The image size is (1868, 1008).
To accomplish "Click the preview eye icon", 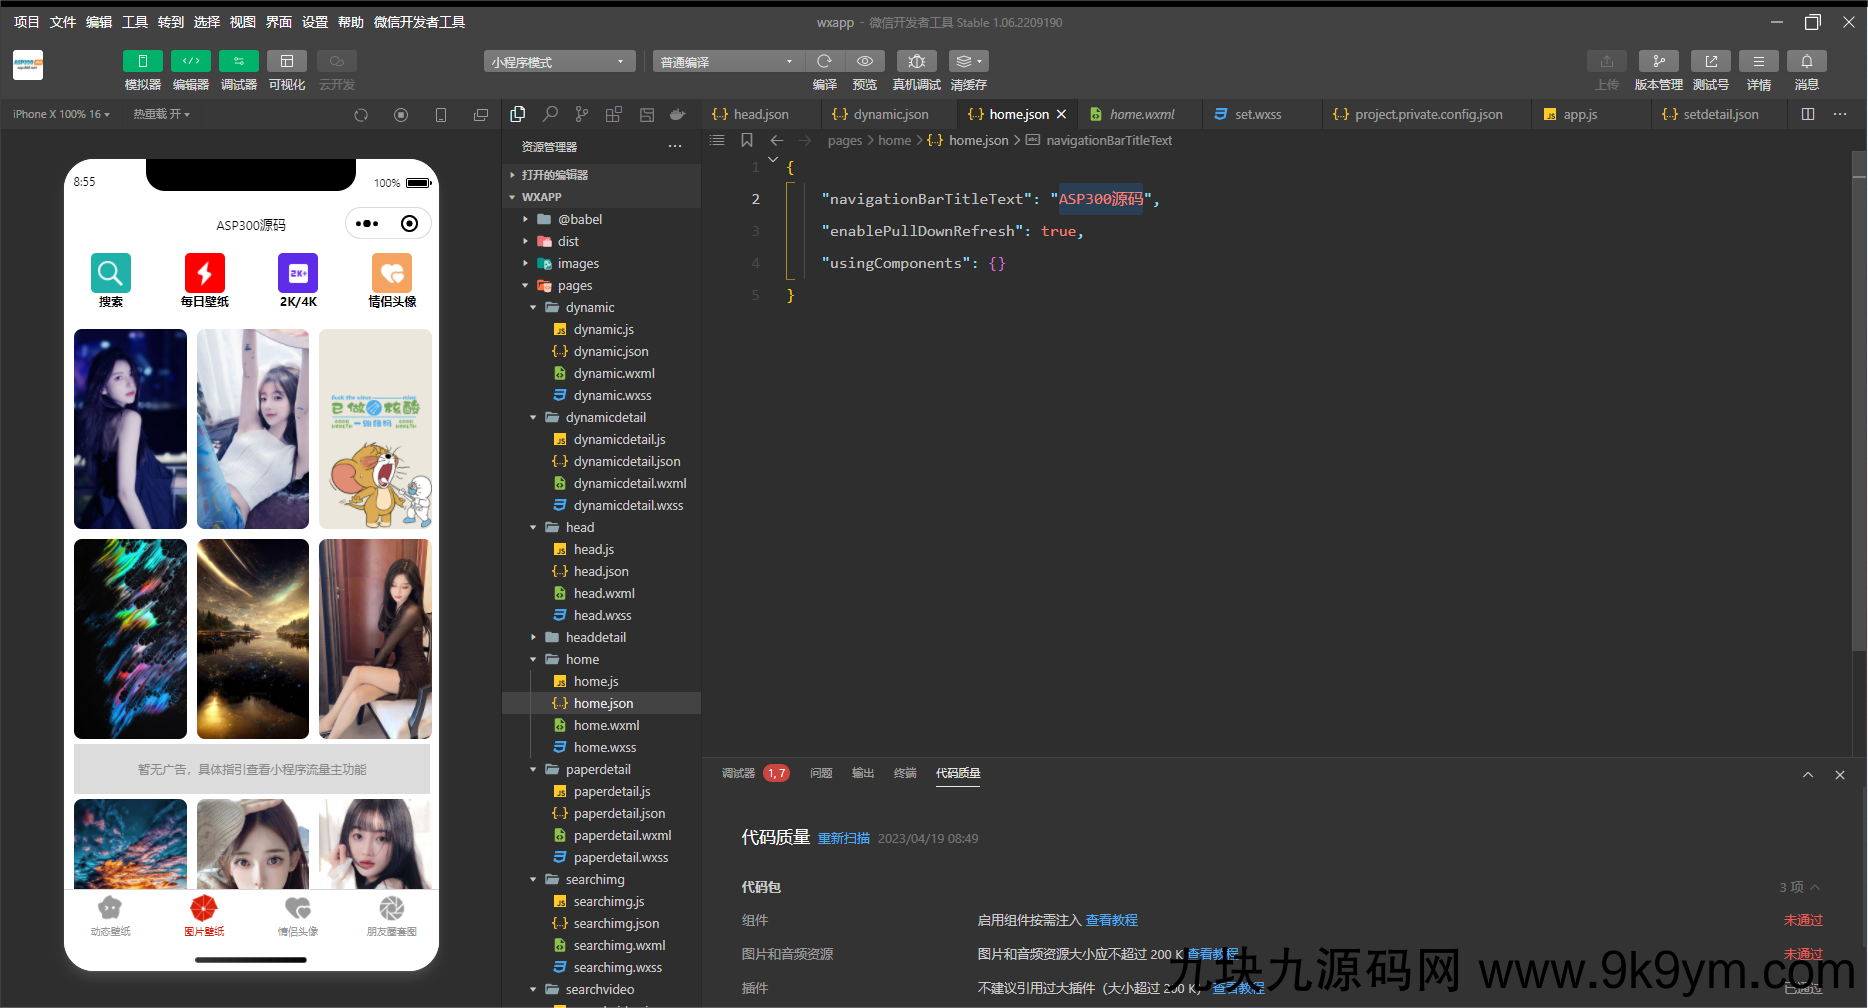I will coord(864,62).
